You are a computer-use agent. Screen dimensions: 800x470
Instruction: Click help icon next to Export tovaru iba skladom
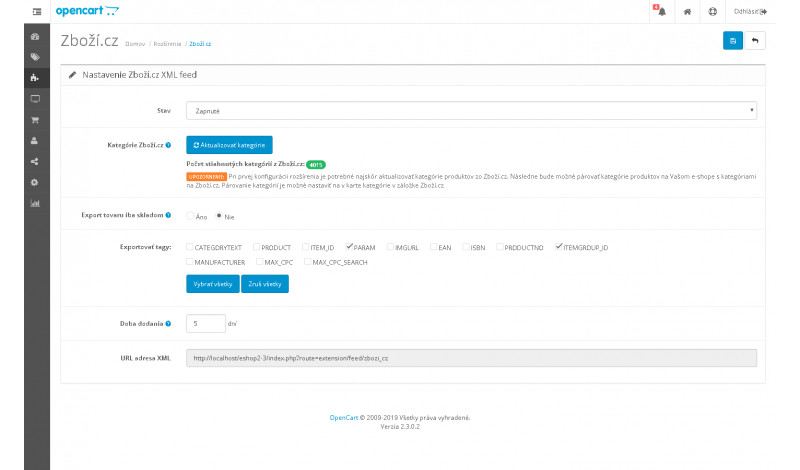pyautogui.click(x=168, y=215)
